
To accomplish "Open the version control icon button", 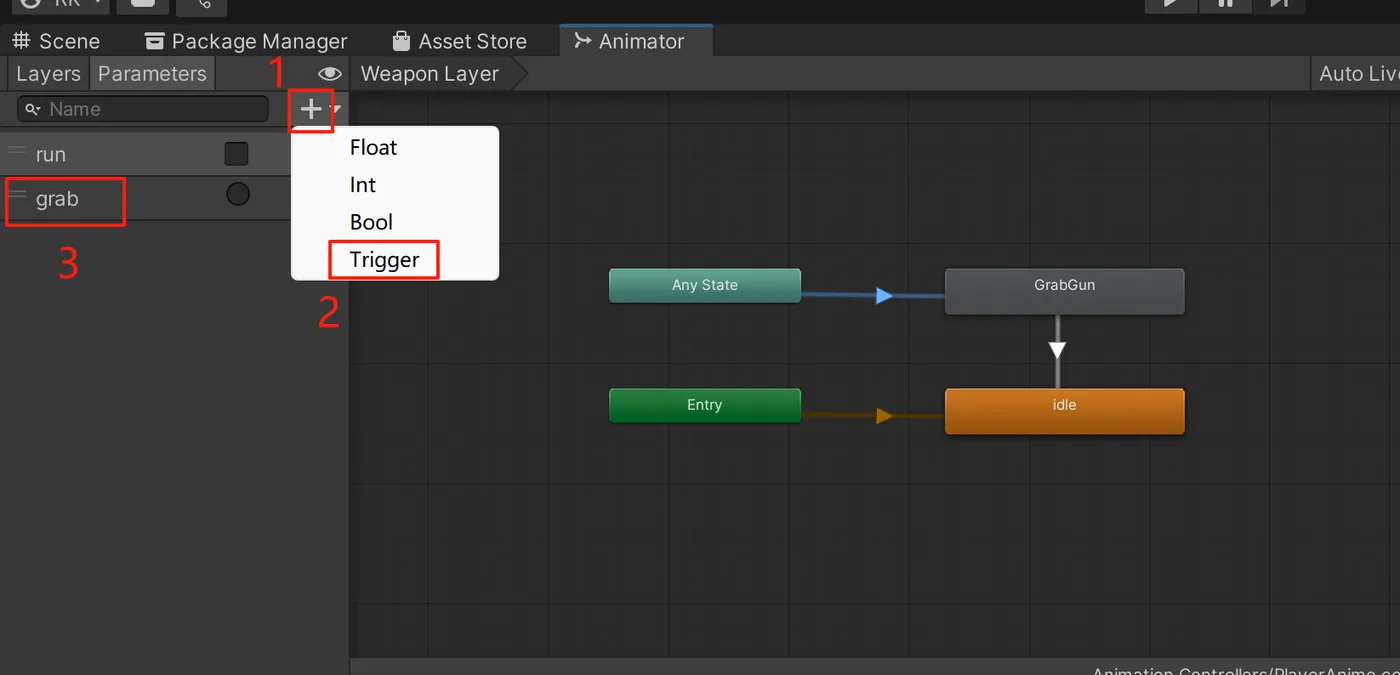I will pos(201,5).
